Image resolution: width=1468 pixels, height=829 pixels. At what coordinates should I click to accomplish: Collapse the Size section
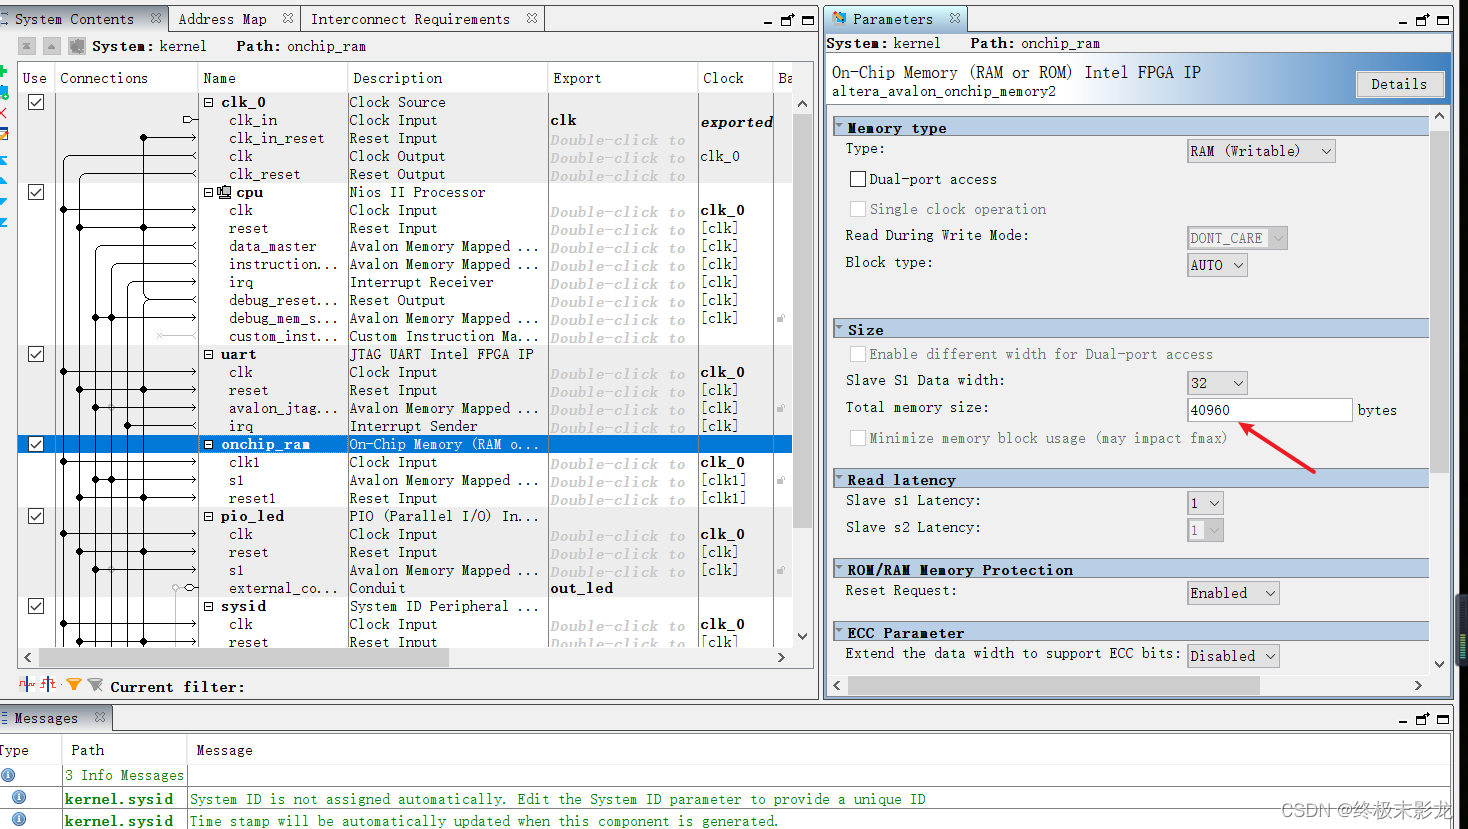(x=839, y=329)
